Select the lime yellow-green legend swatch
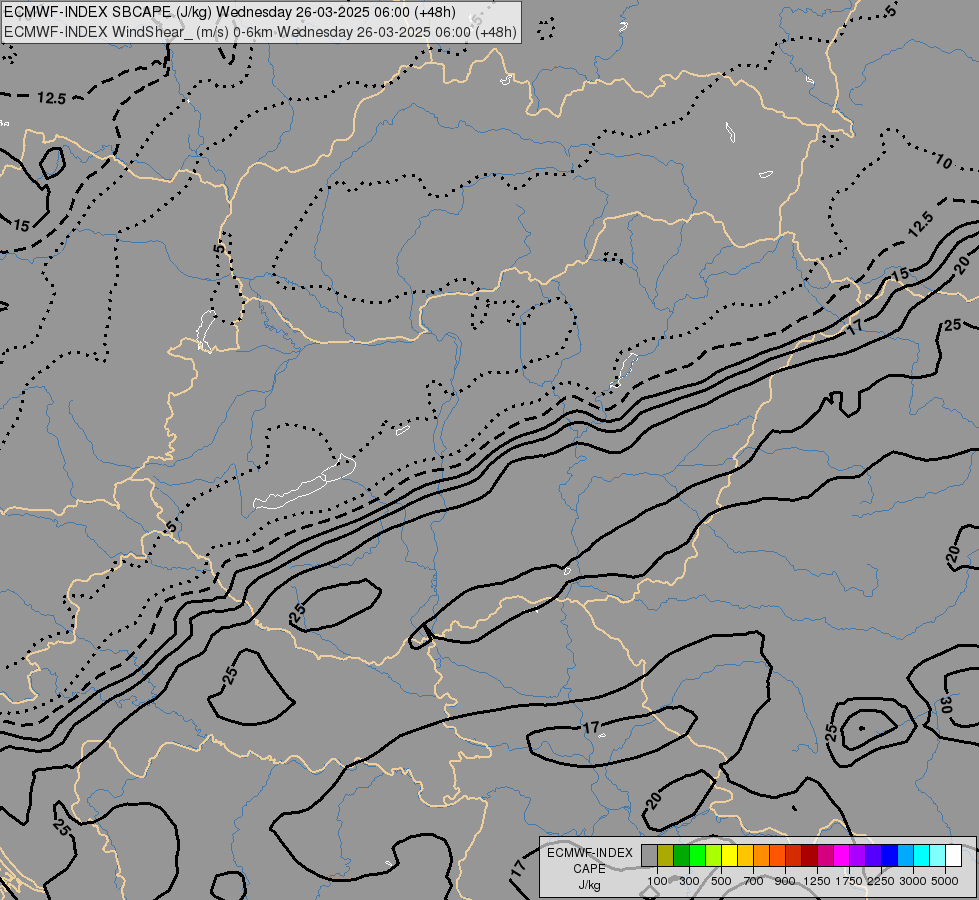The height and width of the screenshot is (900, 979). coord(714,856)
